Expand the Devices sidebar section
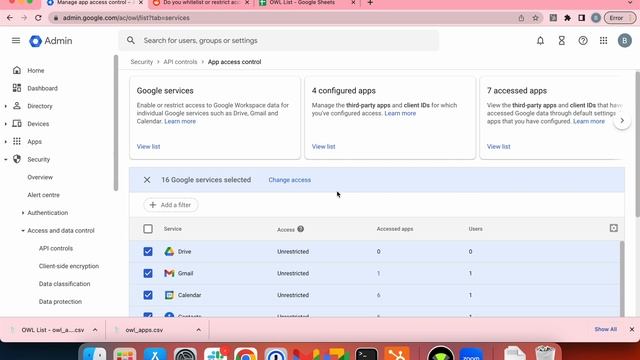The image size is (640, 360). click(x=6, y=124)
